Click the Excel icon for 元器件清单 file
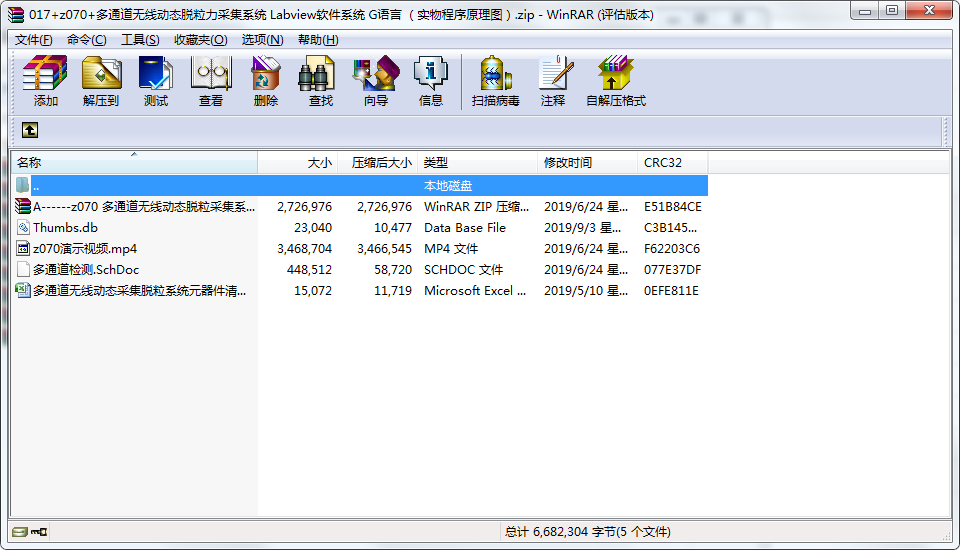The image size is (960, 550). (x=23, y=290)
